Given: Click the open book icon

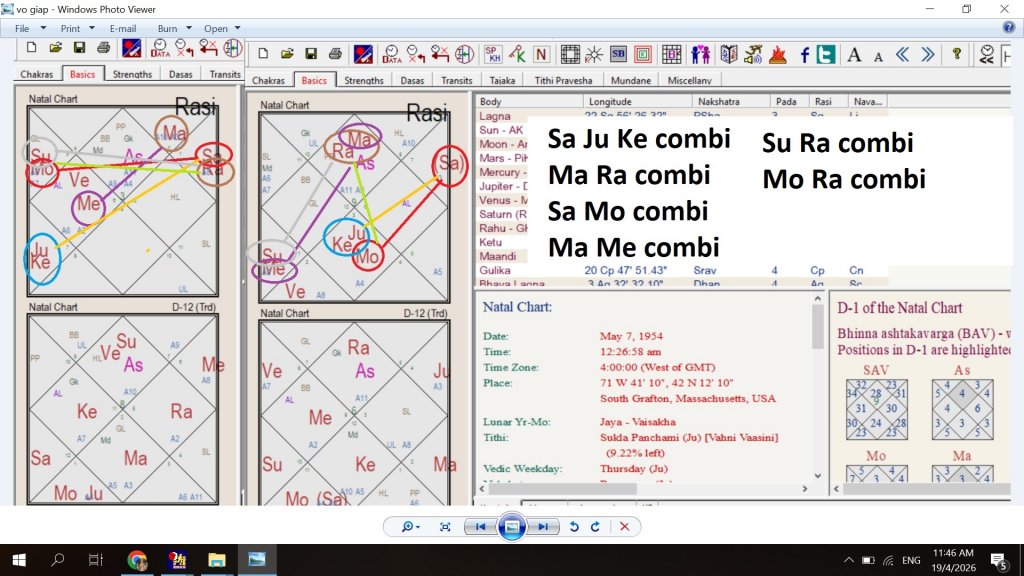Looking at the screenshot, I should click(729, 54).
